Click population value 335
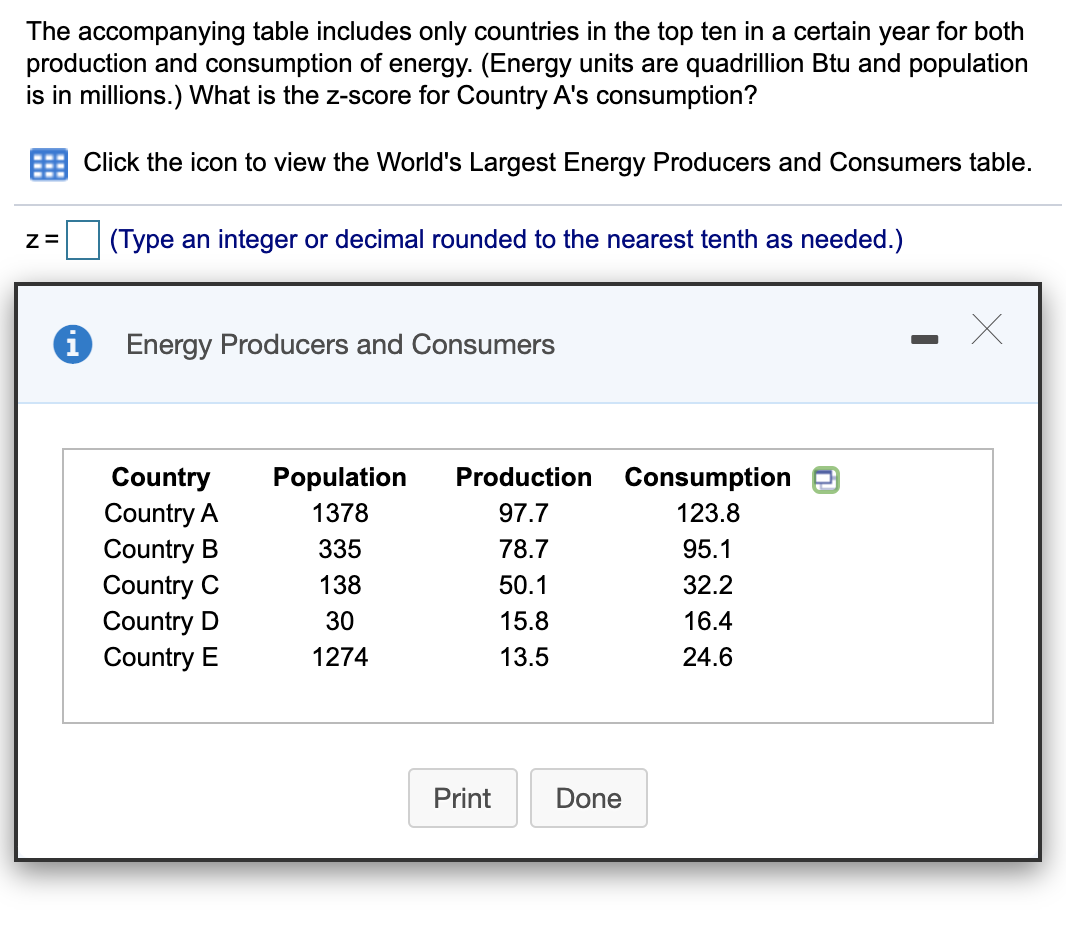Viewport: 1066px width, 946px height. point(340,550)
